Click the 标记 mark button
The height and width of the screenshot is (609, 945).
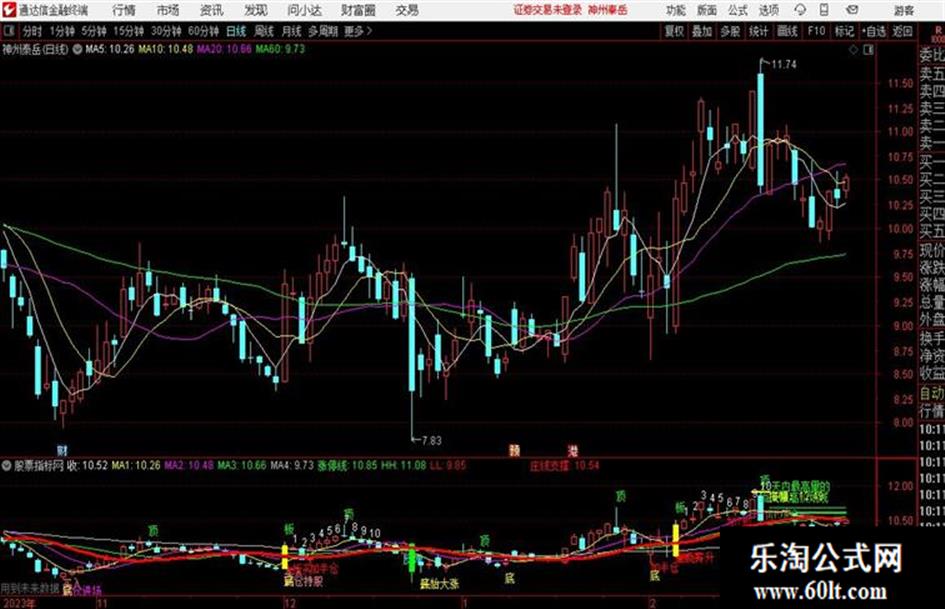[x=844, y=31]
